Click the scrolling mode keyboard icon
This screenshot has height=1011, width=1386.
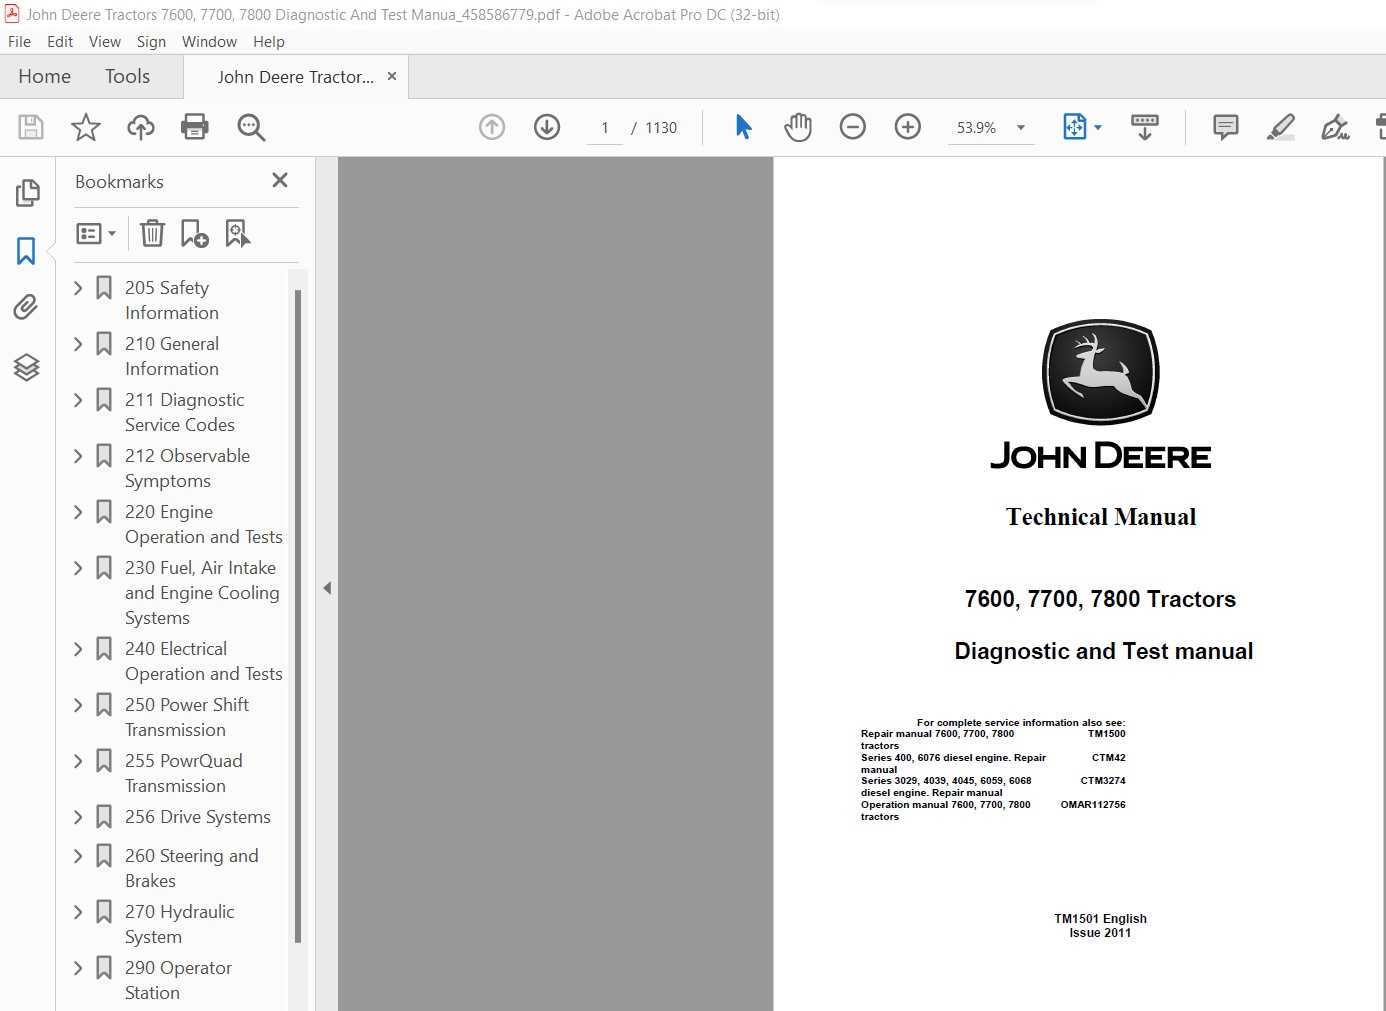click(x=1145, y=127)
